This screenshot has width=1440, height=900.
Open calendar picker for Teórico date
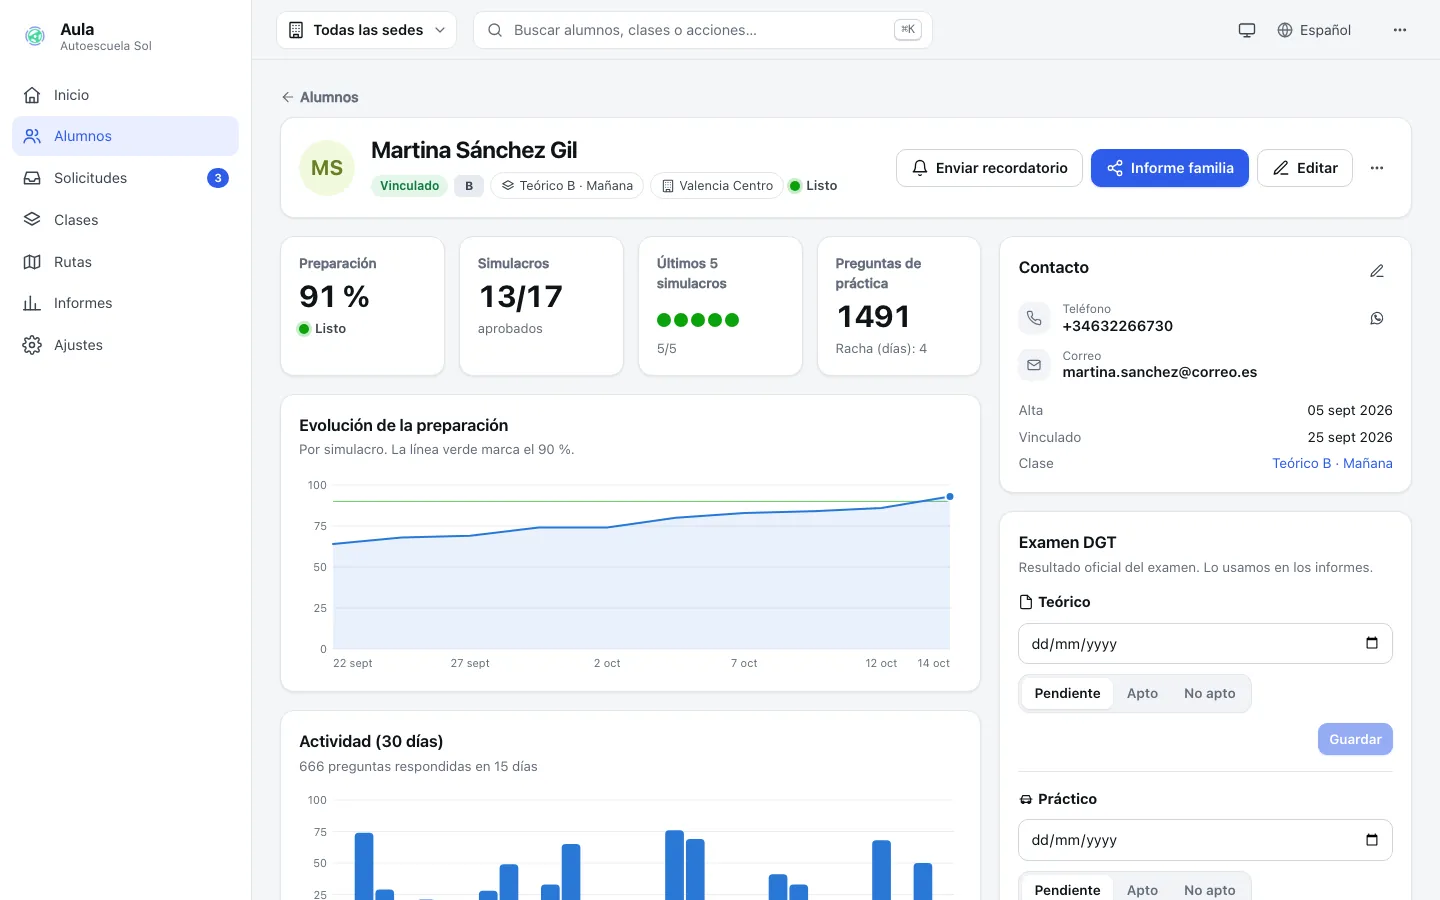click(x=1372, y=643)
